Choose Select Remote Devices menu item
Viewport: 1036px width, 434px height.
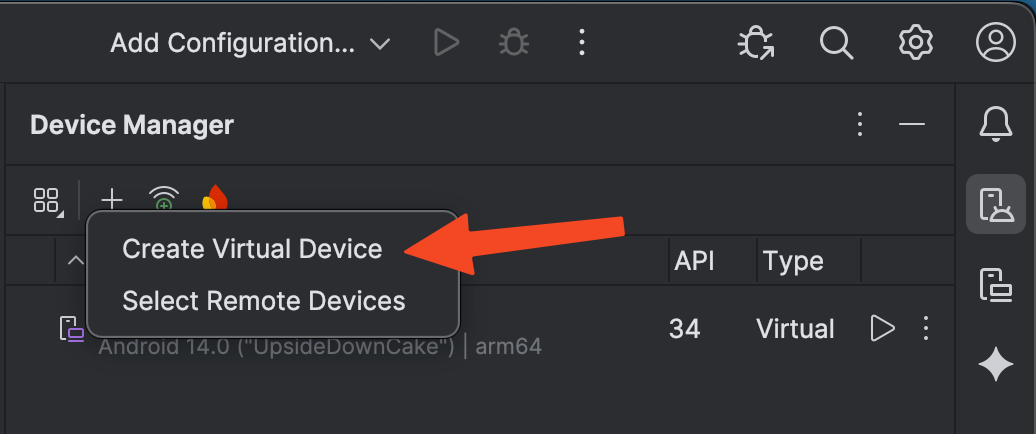click(x=263, y=300)
